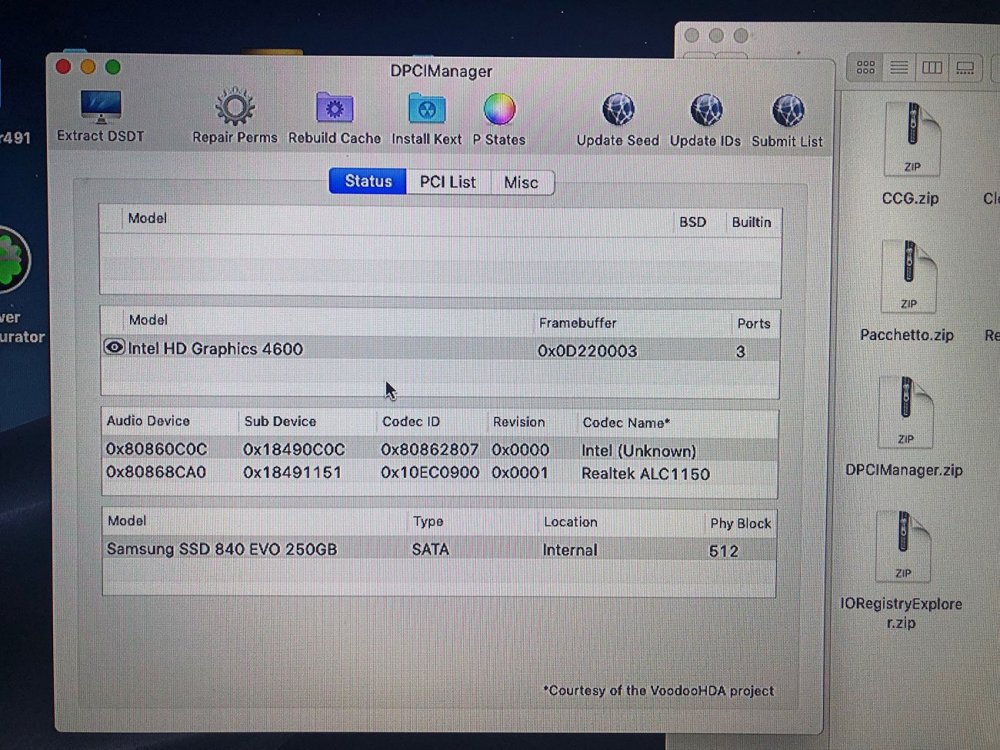Run Repair Perms gear tool
1000x750 pixels.
pos(235,107)
